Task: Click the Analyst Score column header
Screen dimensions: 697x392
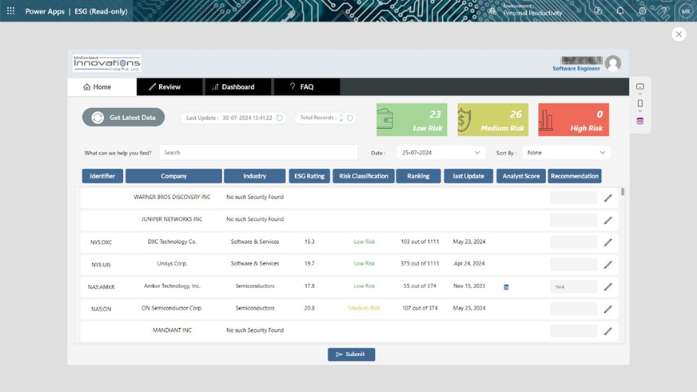Action: coord(521,176)
